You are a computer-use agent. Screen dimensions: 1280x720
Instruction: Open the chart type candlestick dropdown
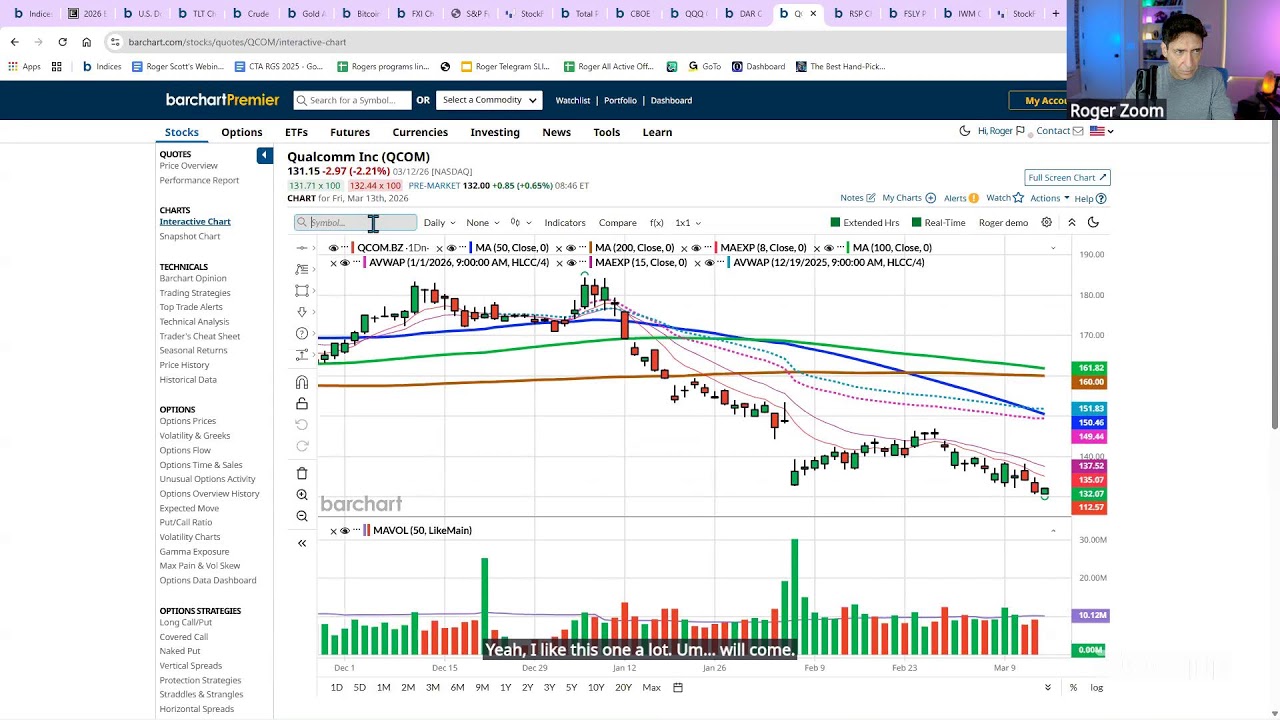coord(520,222)
